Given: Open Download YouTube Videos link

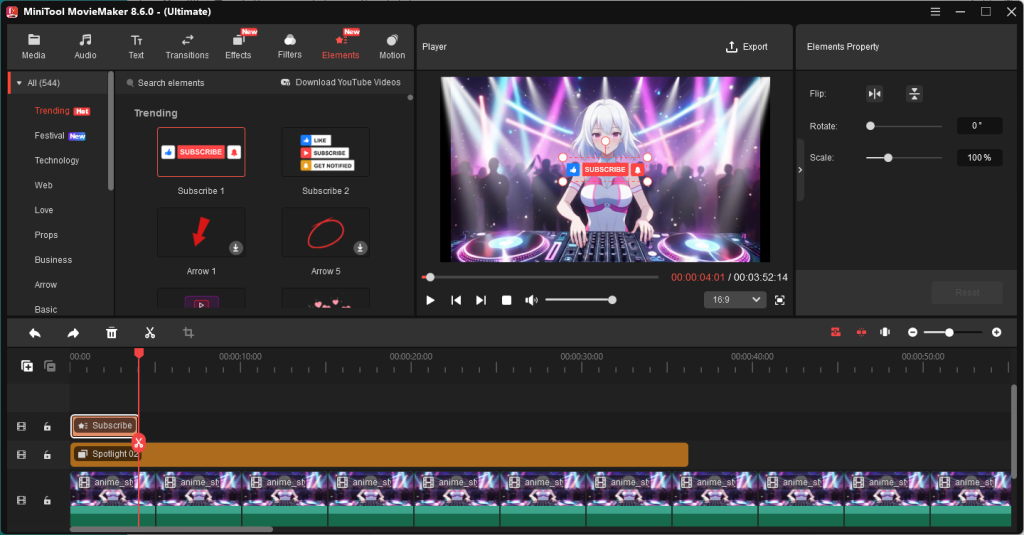Looking at the screenshot, I should (341, 83).
